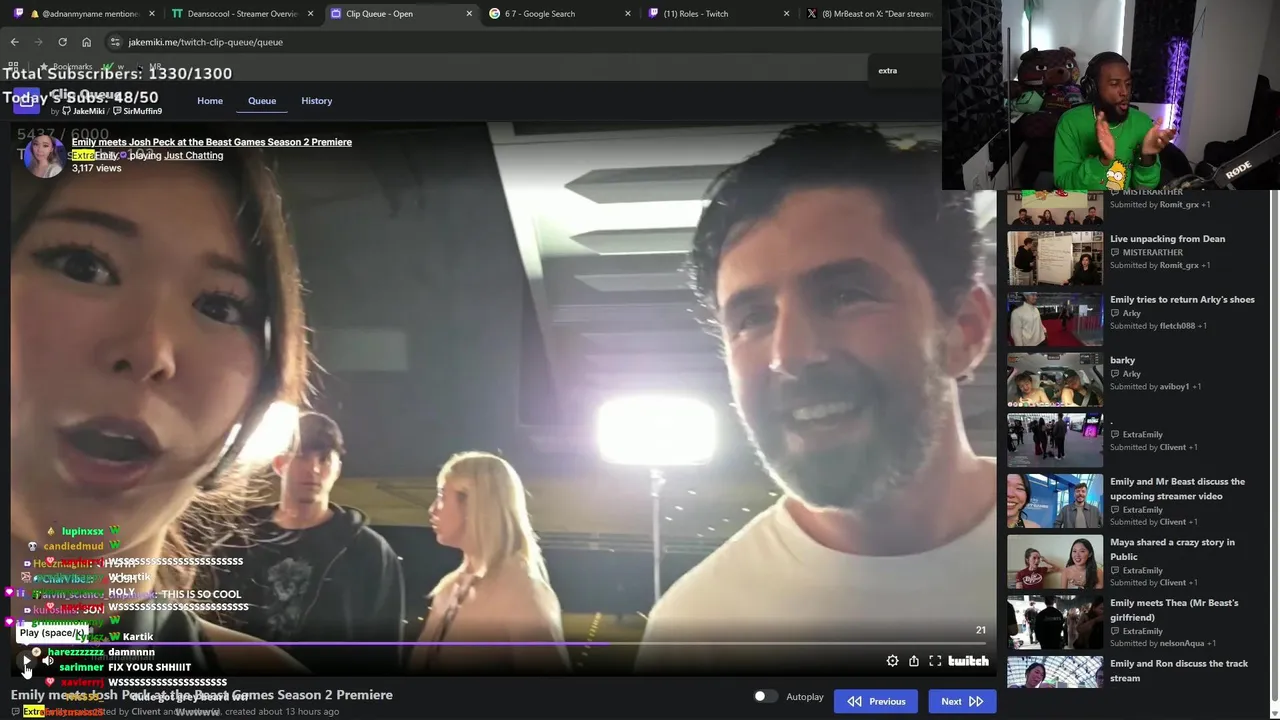Click 'Submitted by nelsonAqua' text
Image resolution: width=1280 pixels, height=720 pixels.
coord(1163,643)
